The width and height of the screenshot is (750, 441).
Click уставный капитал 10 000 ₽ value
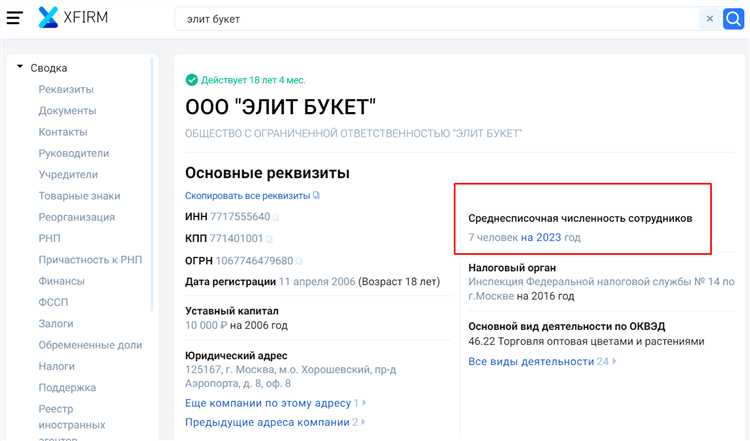206,325
